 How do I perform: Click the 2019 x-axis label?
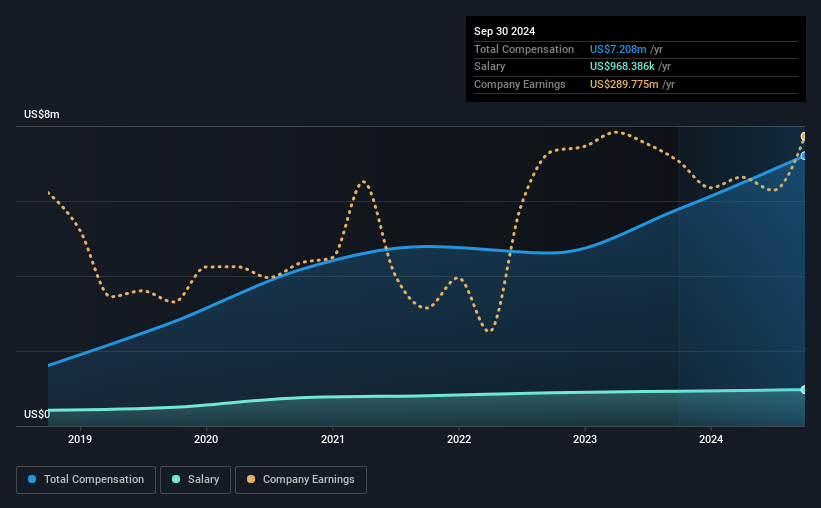[80, 439]
